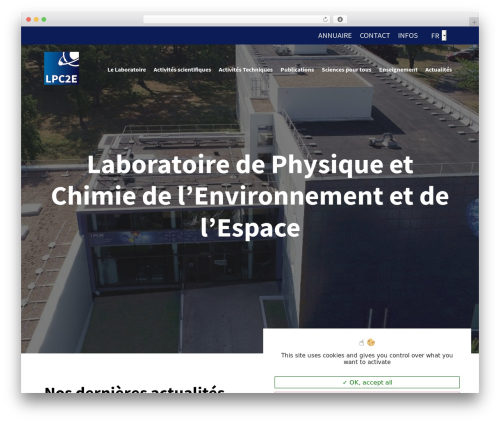Open the Sciences pour tous menu

click(346, 70)
